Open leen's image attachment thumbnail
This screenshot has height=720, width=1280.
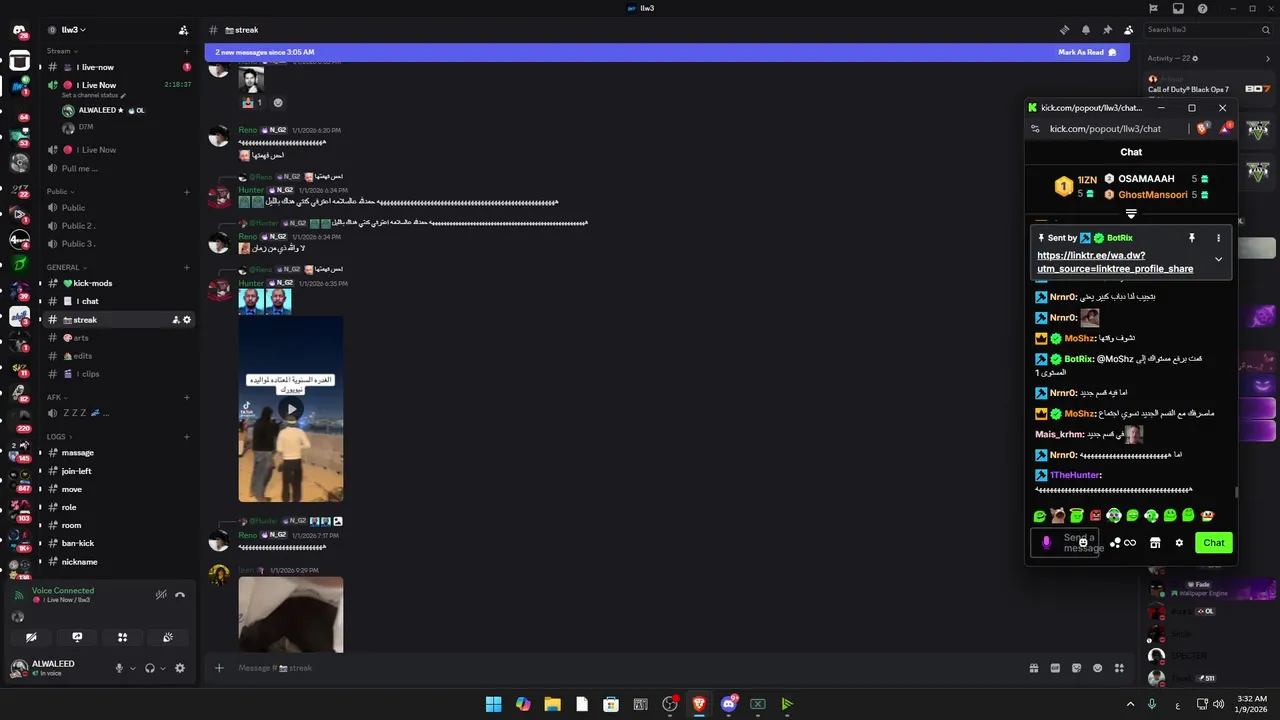click(291, 614)
